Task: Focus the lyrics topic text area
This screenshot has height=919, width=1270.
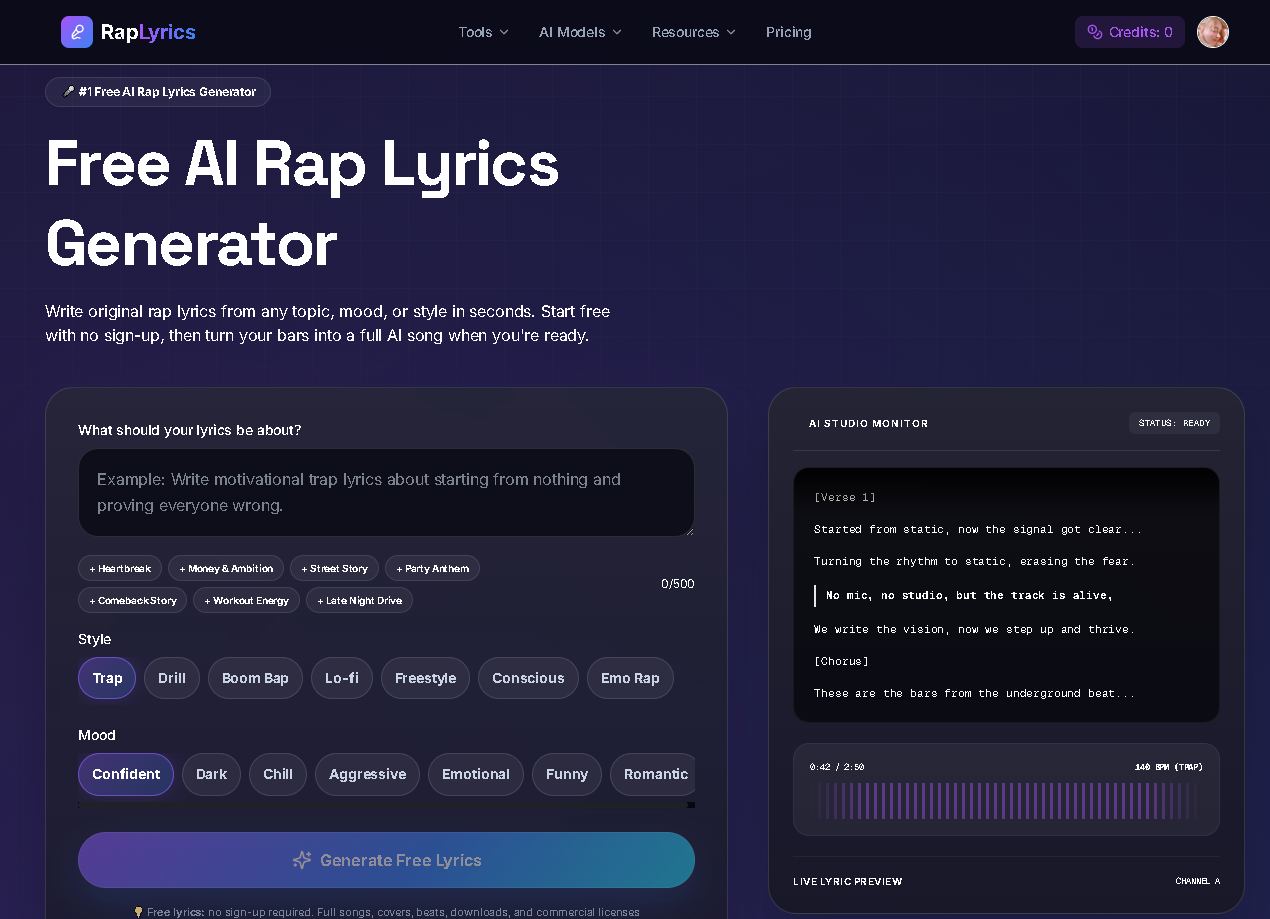Action: [x=386, y=492]
